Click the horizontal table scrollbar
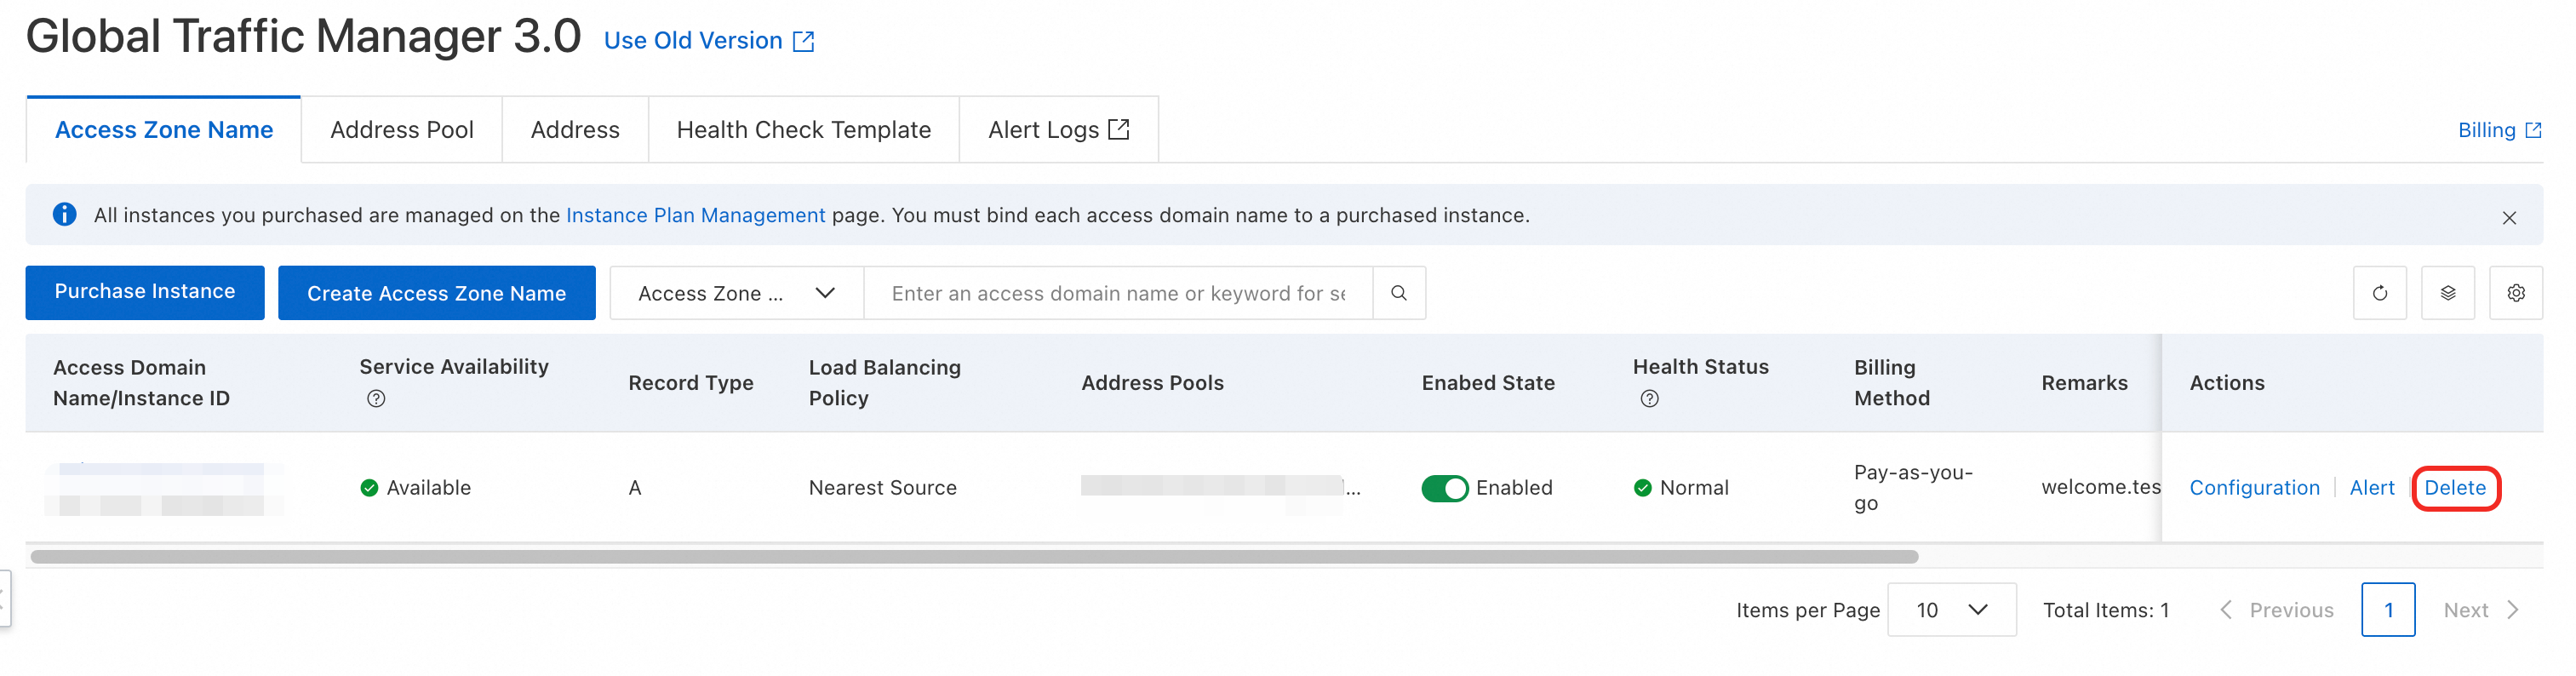Image resolution: width=2576 pixels, height=676 pixels. tap(974, 557)
